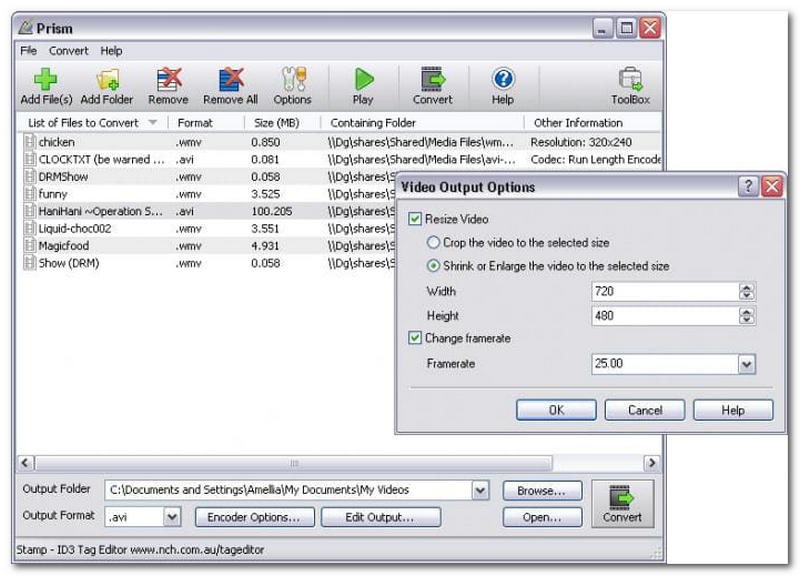Open the Convert menu in the menu bar
The image size is (800, 576).
(69, 51)
